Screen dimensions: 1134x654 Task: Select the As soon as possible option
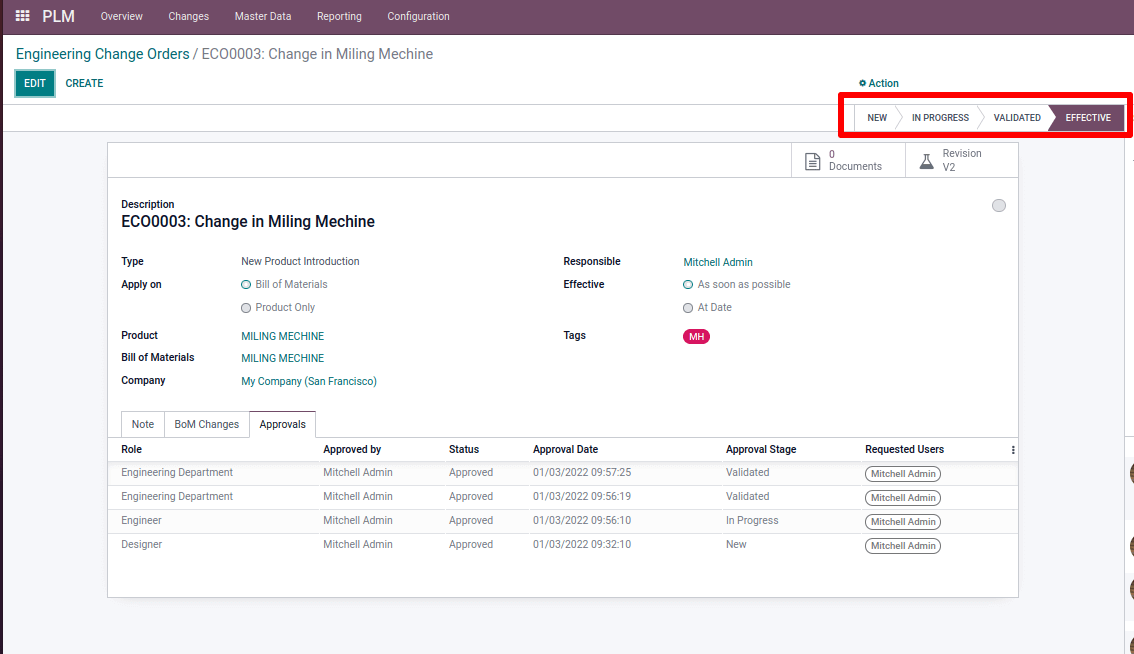coord(688,284)
